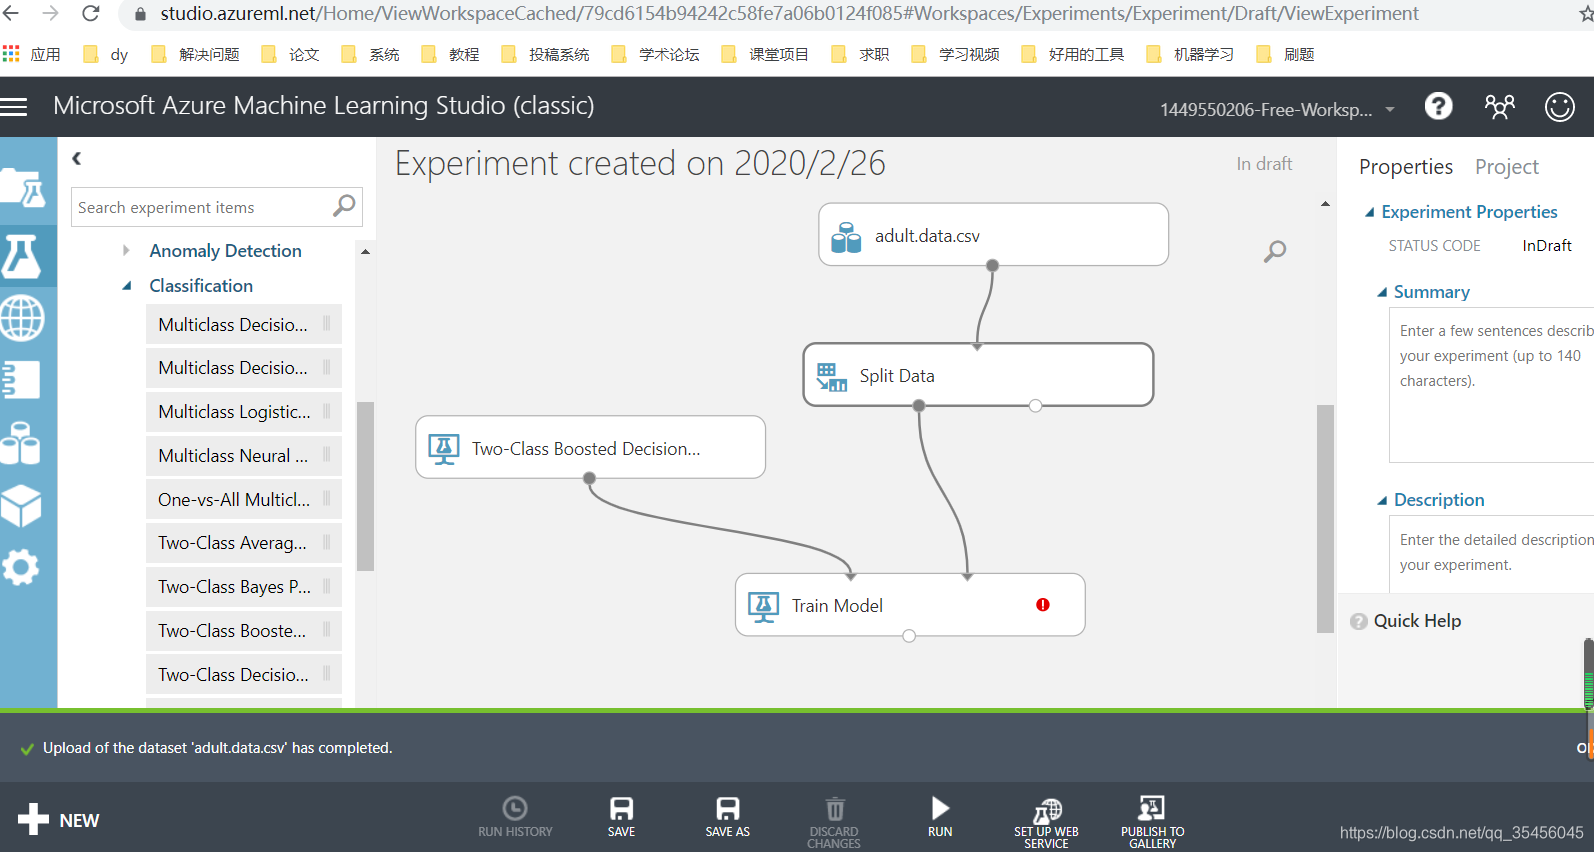Click Split Data second output port
1594x852 pixels.
(1035, 405)
